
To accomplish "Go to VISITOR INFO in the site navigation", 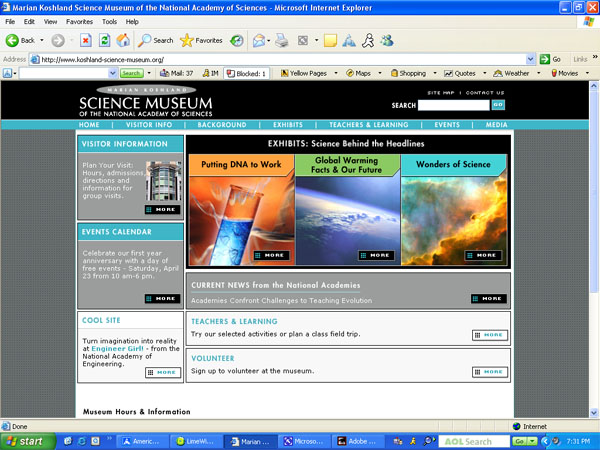I will coord(149,125).
